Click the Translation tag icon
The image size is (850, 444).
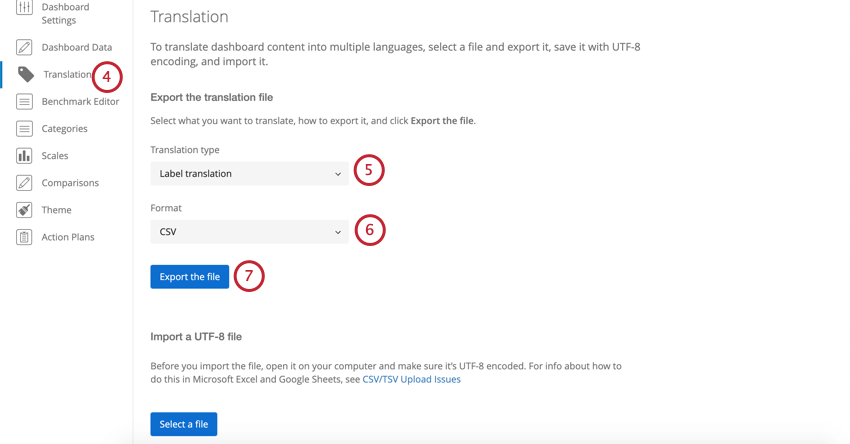click(x=25, y=74)
